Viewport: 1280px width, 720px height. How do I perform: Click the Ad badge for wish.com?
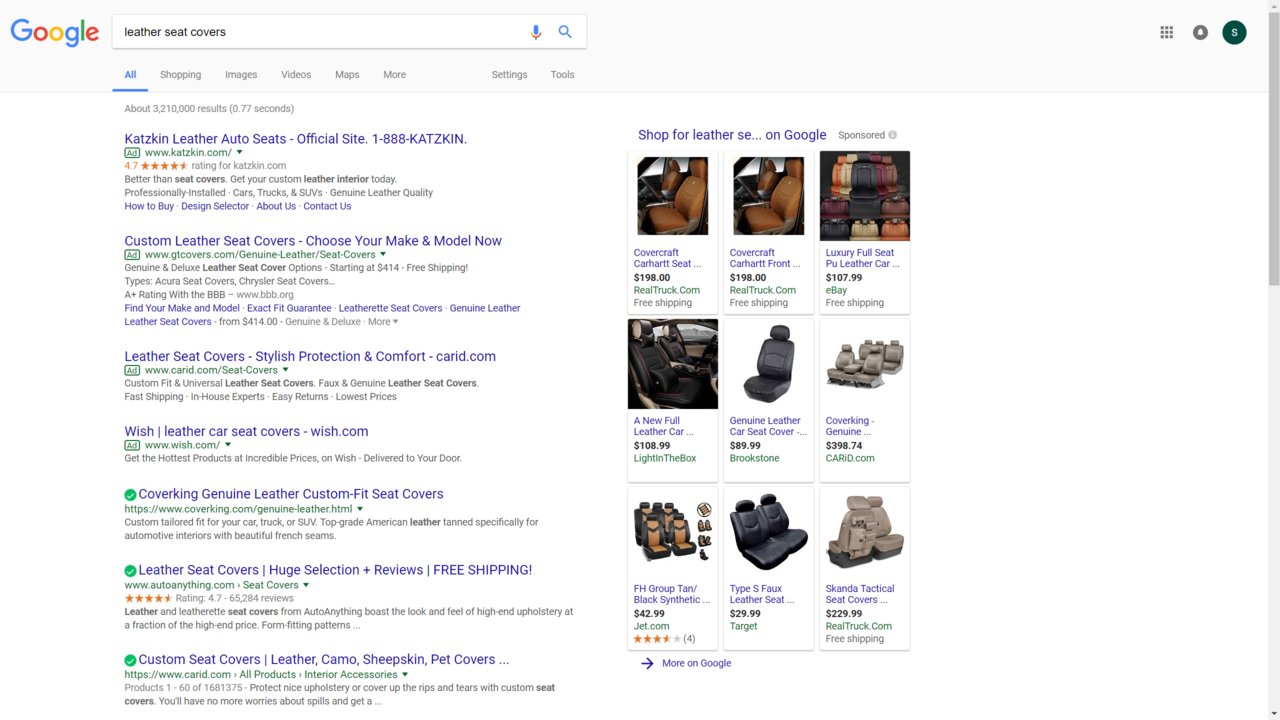point(132,445)
